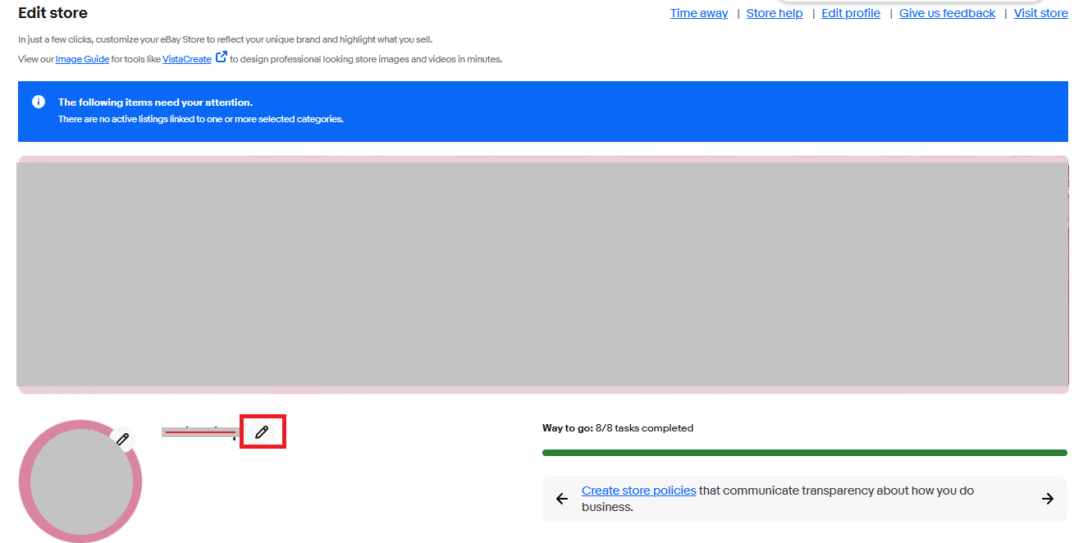The image size is (1074, 543).
Task: Click the pencil icon on the profile picture
Action: (122, 438)
